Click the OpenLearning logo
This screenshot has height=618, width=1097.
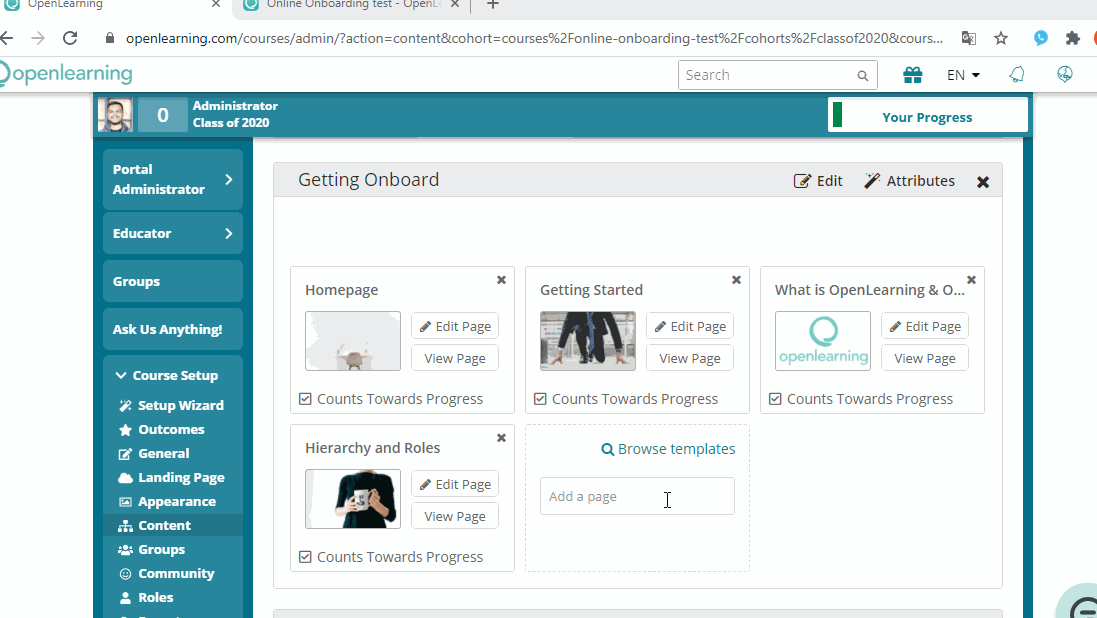pyautogui.click(x=66, y=74)
